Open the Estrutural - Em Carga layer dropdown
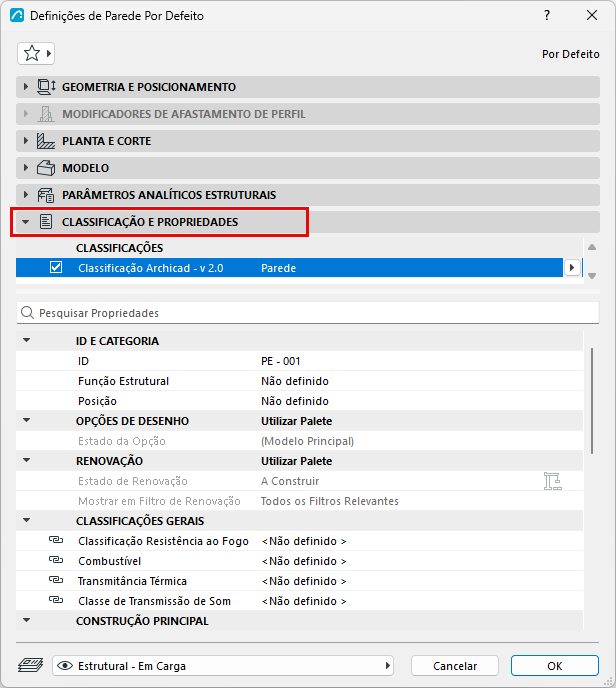 (x=223, y=666)
